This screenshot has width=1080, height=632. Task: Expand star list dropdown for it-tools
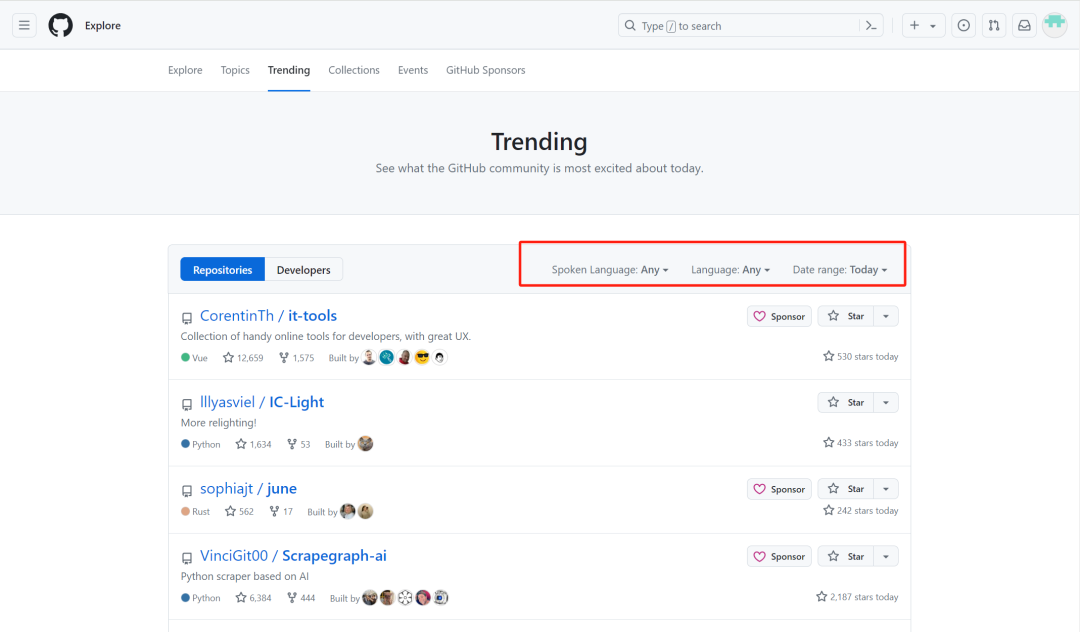[886, 316]
